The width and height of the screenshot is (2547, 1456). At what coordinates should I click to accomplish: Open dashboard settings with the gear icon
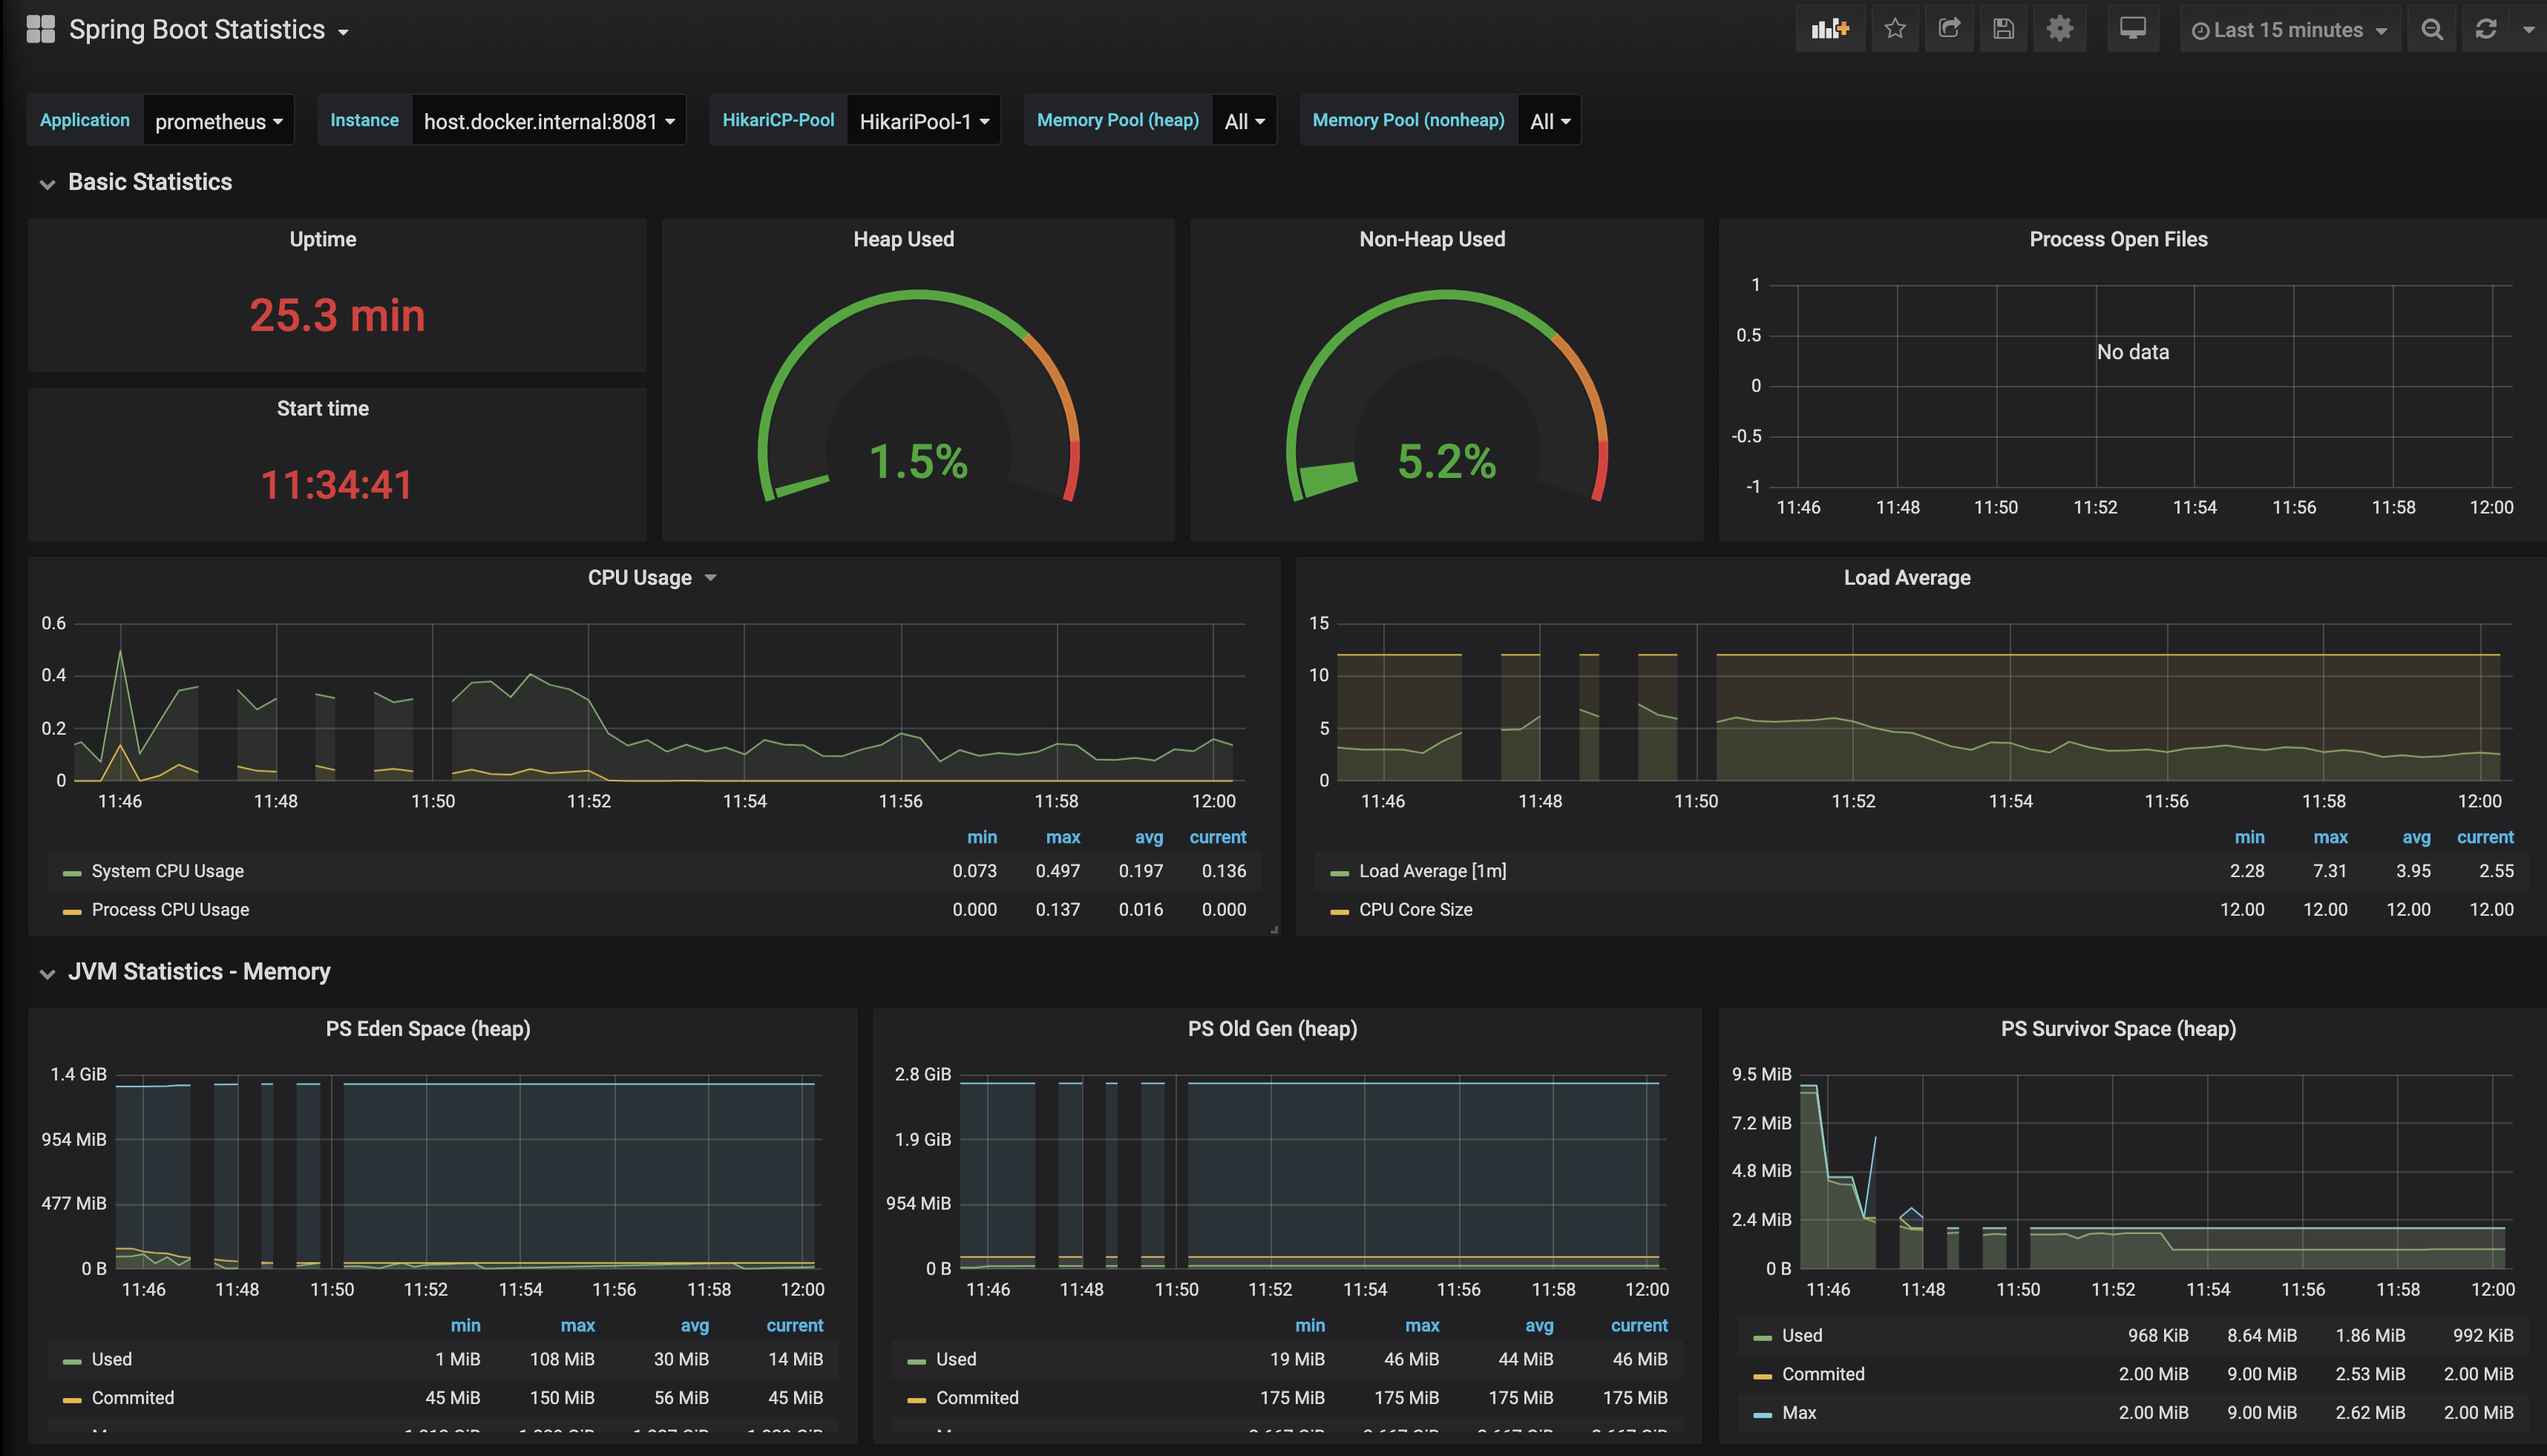(2059, 29)
